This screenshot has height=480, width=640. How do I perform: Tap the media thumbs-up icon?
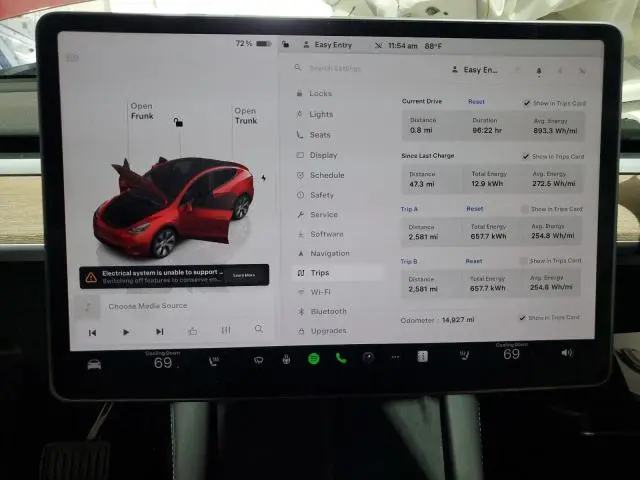pyautogui.click(x=193, y=331)
